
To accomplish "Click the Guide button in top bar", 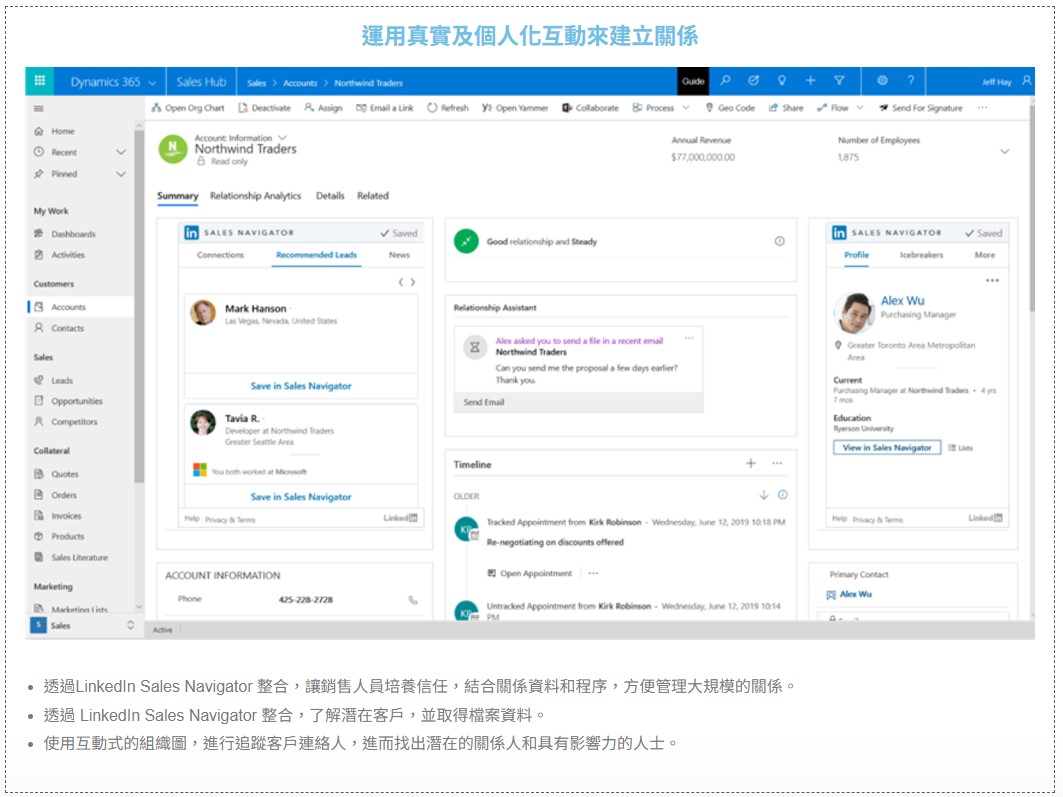I will click(x=693, y=81).
